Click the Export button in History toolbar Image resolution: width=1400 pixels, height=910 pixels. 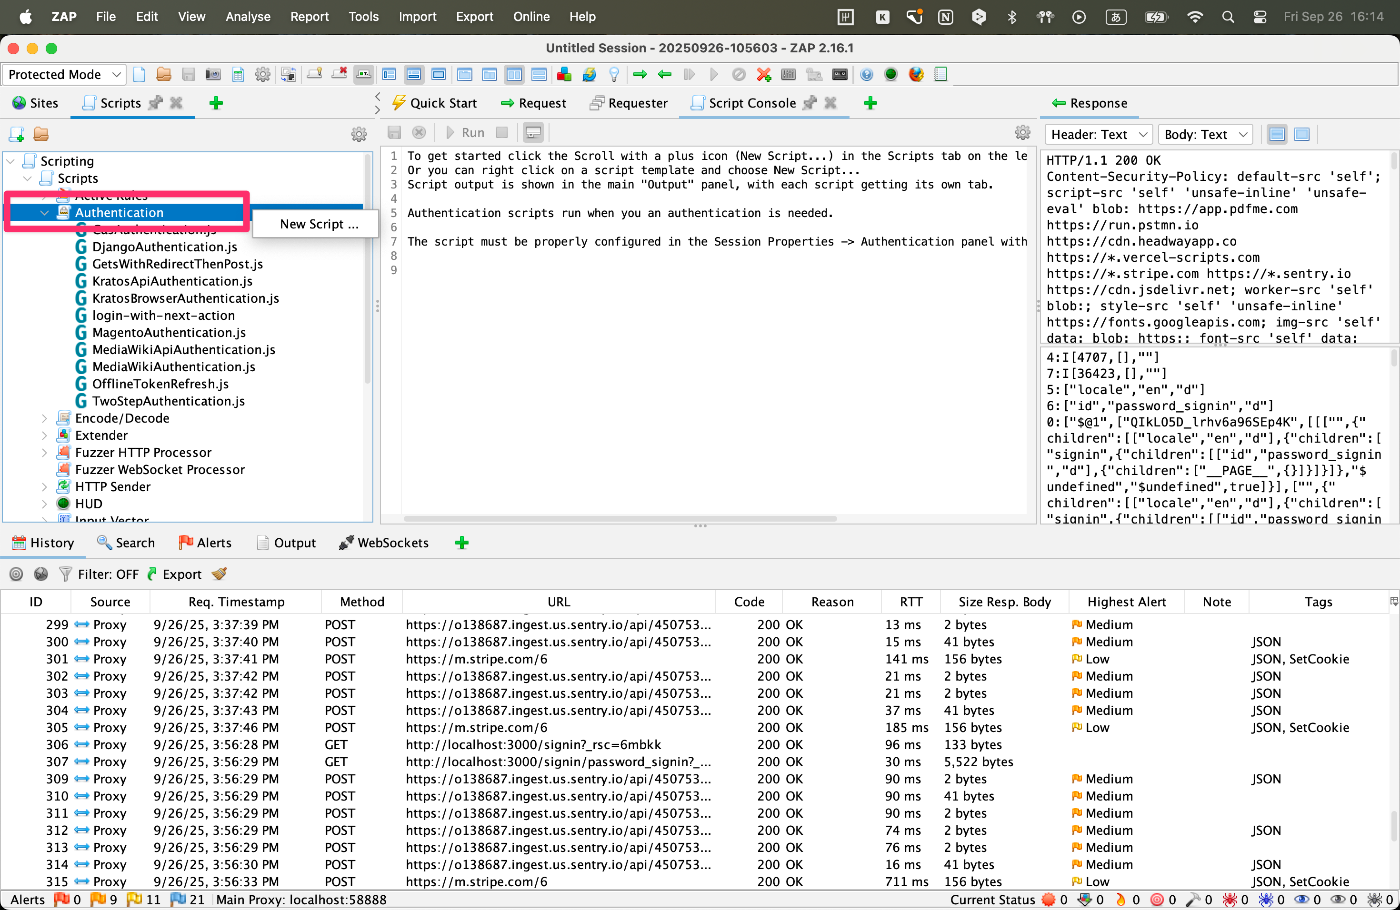click(174, 574)
